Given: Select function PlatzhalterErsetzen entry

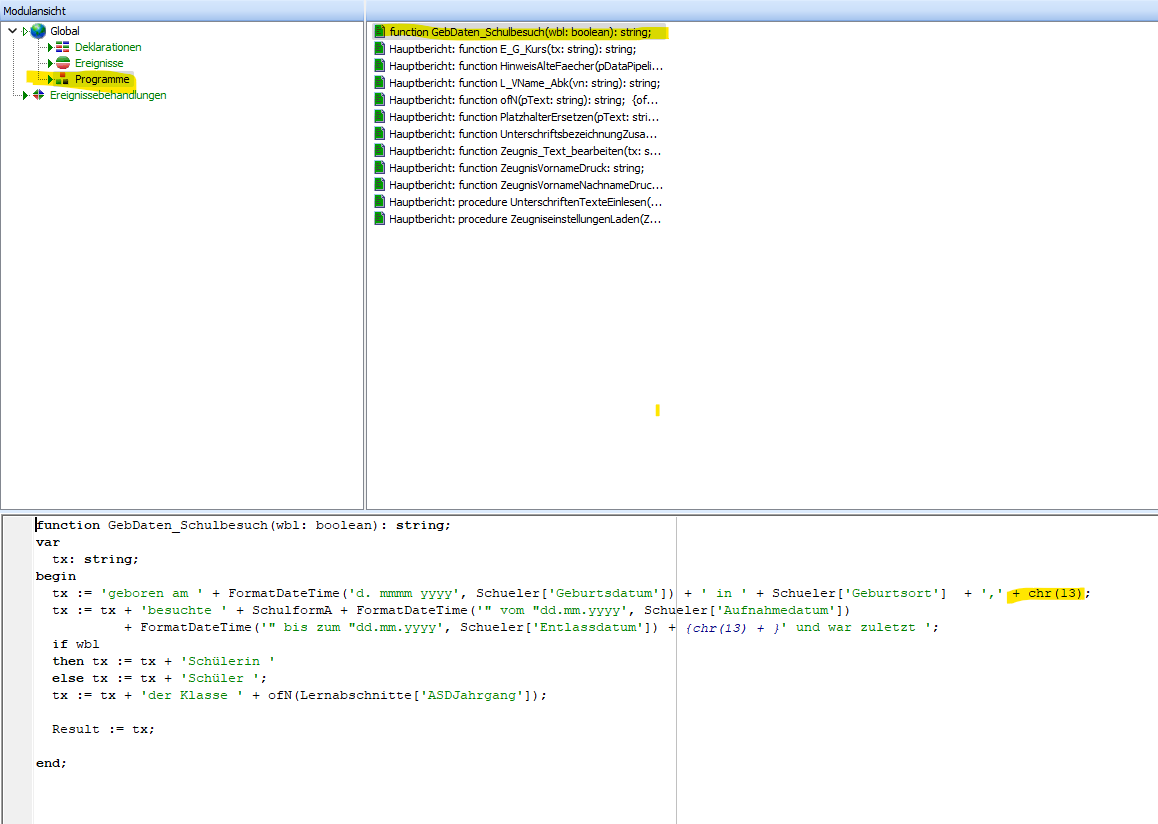Looking at the screenshot, I should coord(524,117).
